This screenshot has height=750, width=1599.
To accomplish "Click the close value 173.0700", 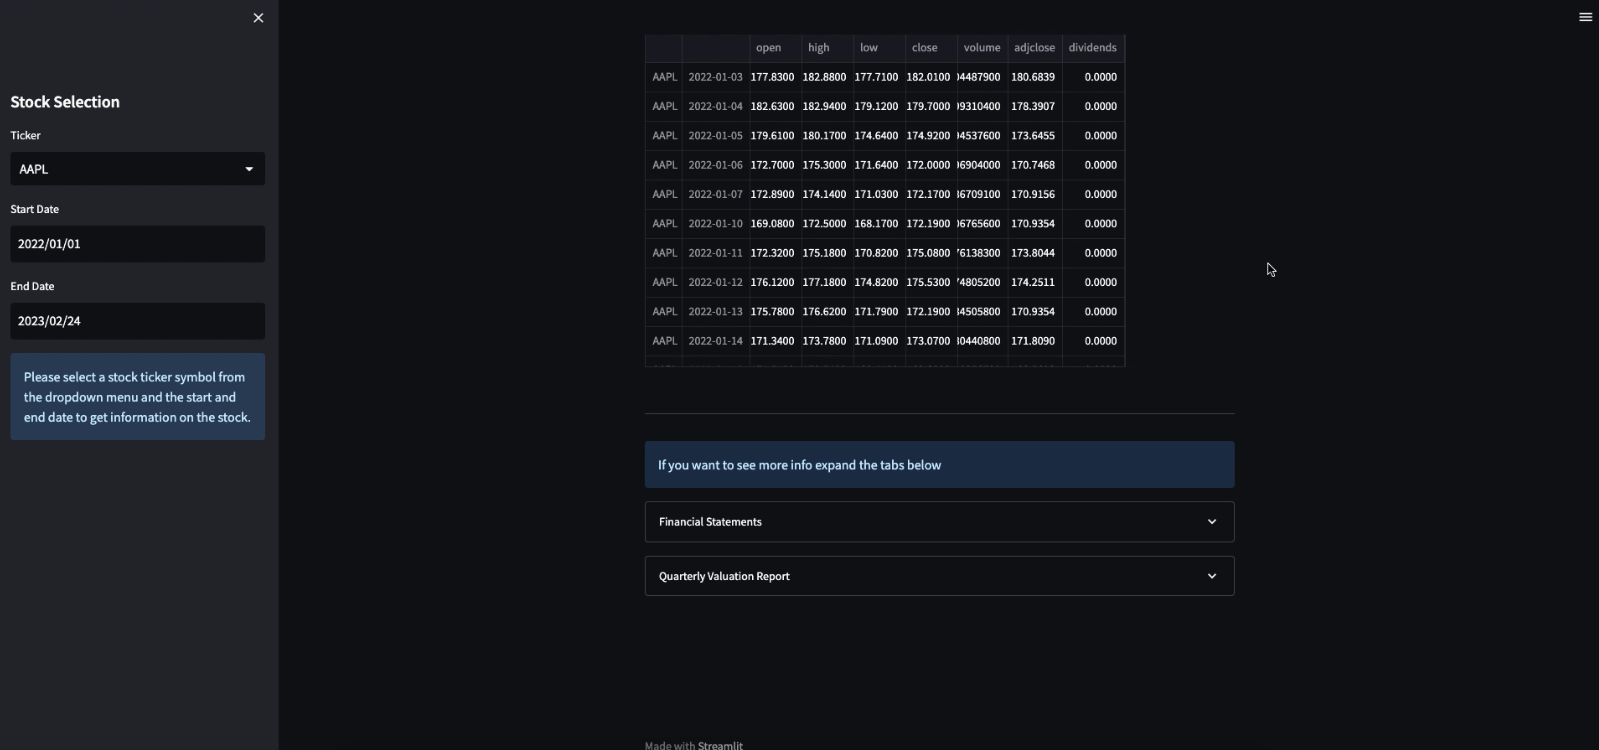I will pos(930,341).
